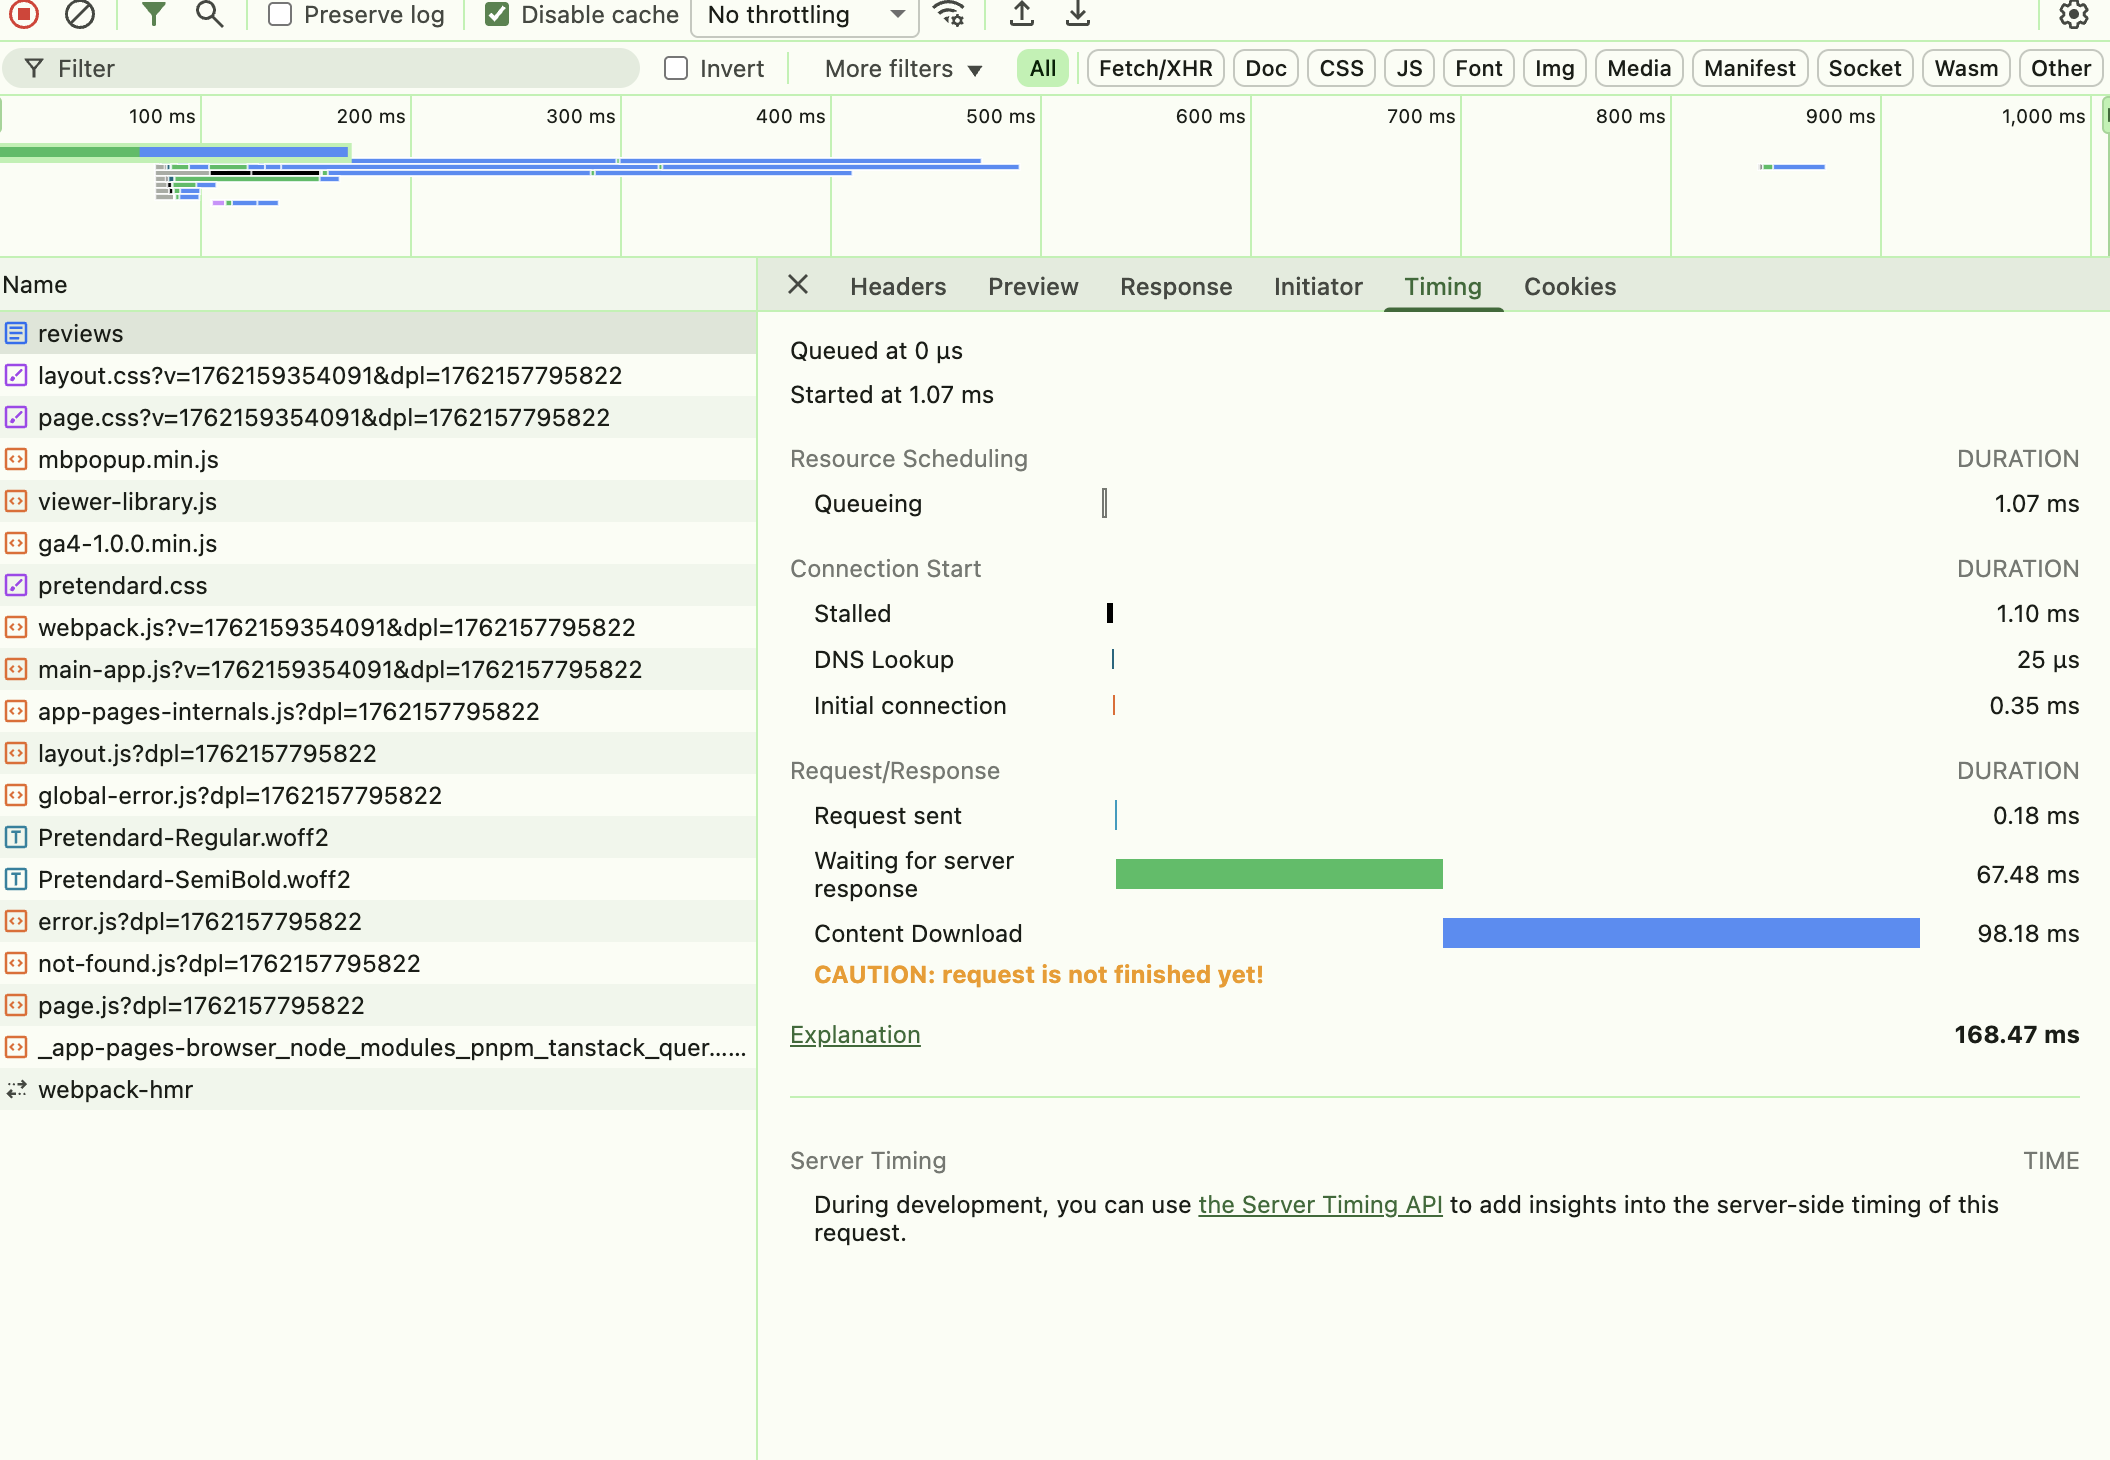Open network search with magnifier icon

pyautogui.click(x=209, y=14)
